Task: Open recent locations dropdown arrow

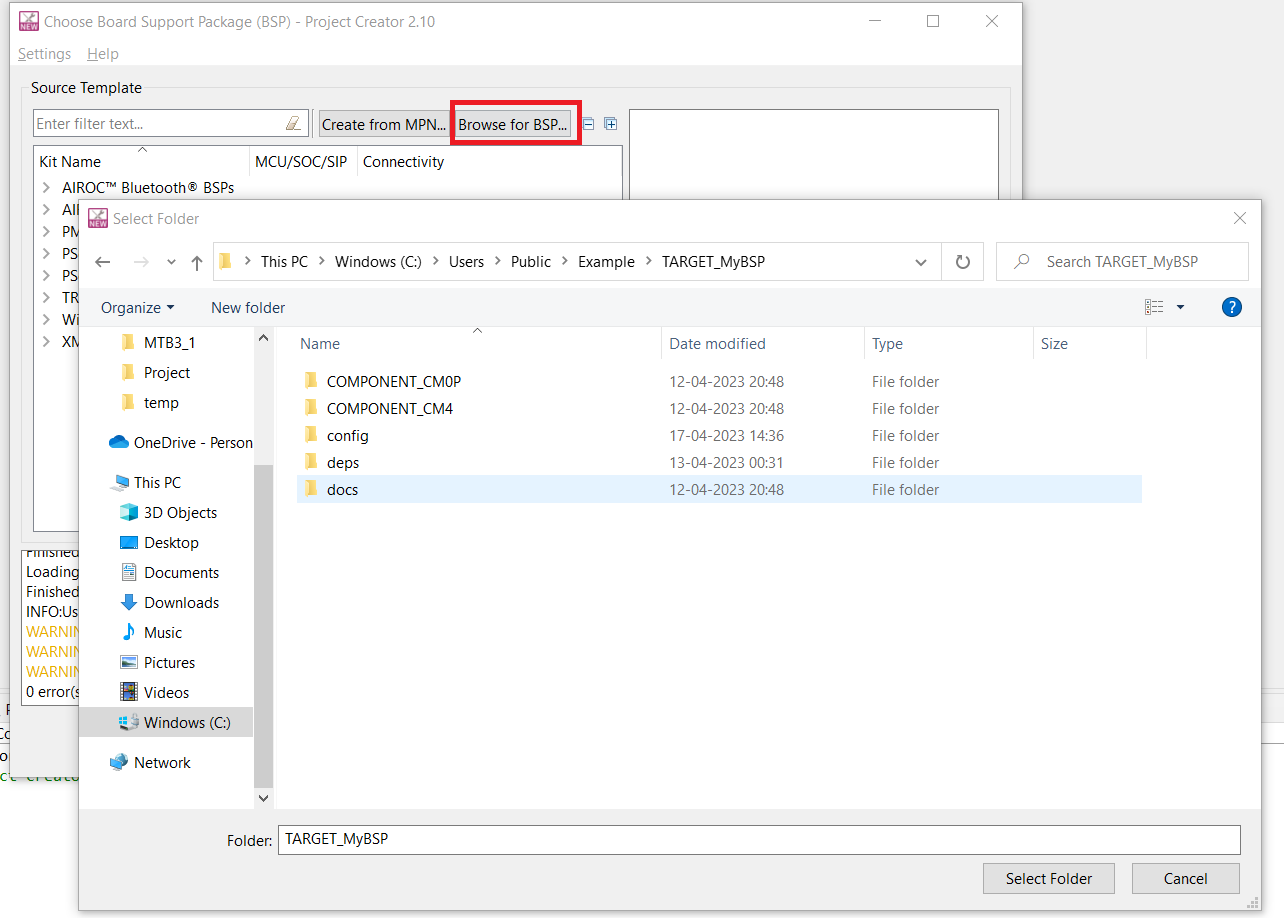Action: pyautogui.click(x=171, y=262)
